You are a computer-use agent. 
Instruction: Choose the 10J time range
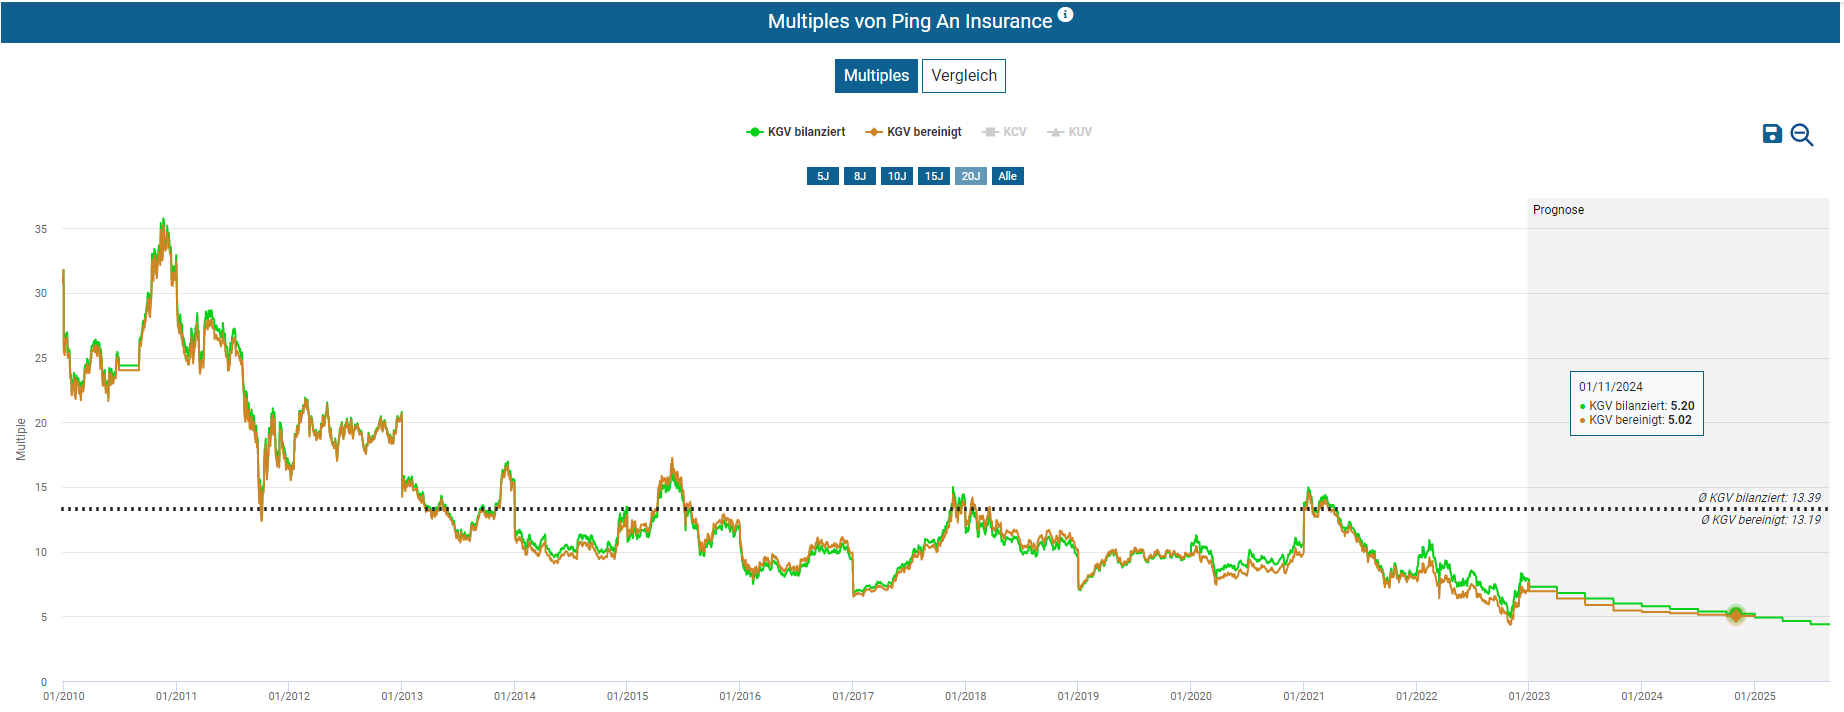pos(896,176)
